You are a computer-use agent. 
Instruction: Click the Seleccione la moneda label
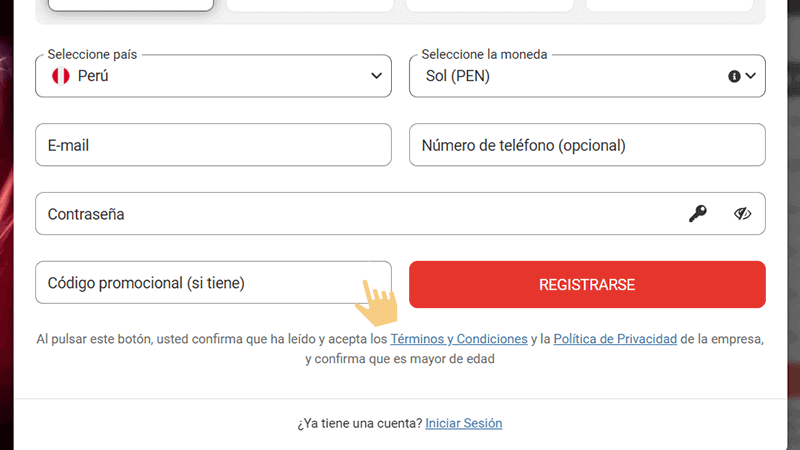(484, 54)
